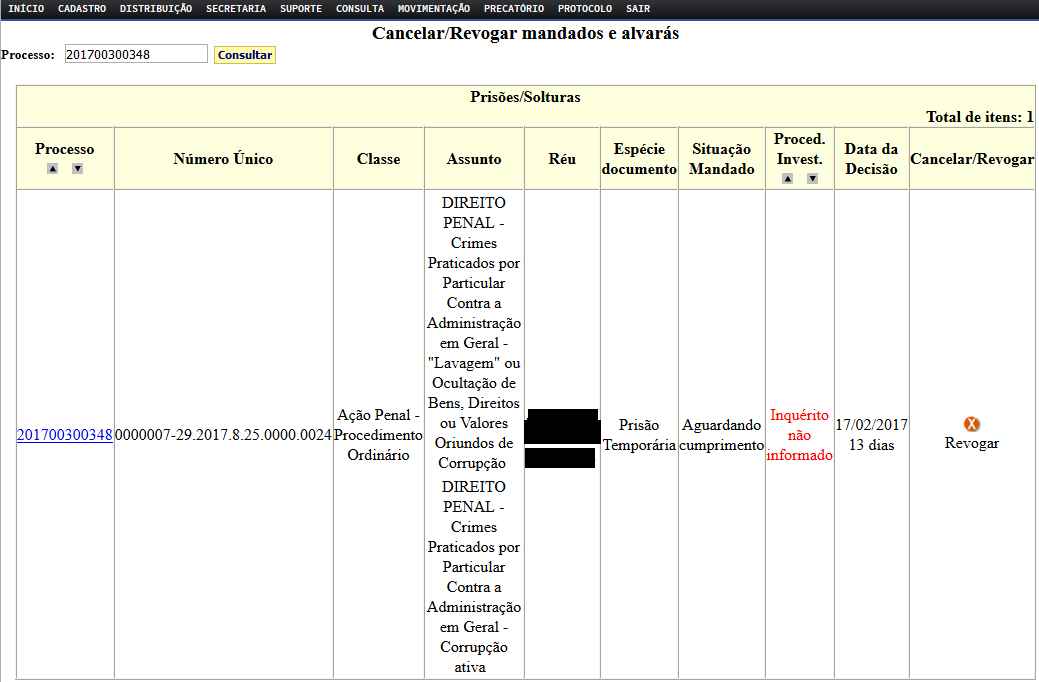Open the SECRETARIA menu
1039x682 pixels.
click(236, 9)
